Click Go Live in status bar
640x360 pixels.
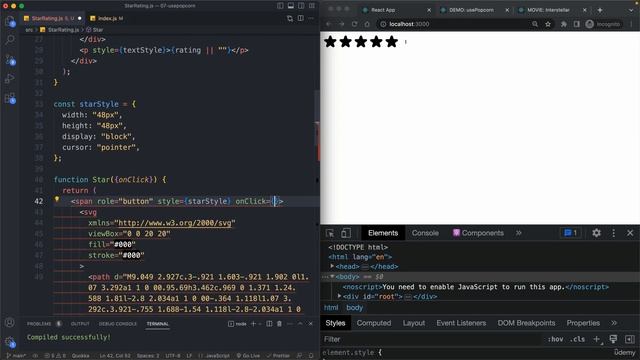click(x=248, y=356)
